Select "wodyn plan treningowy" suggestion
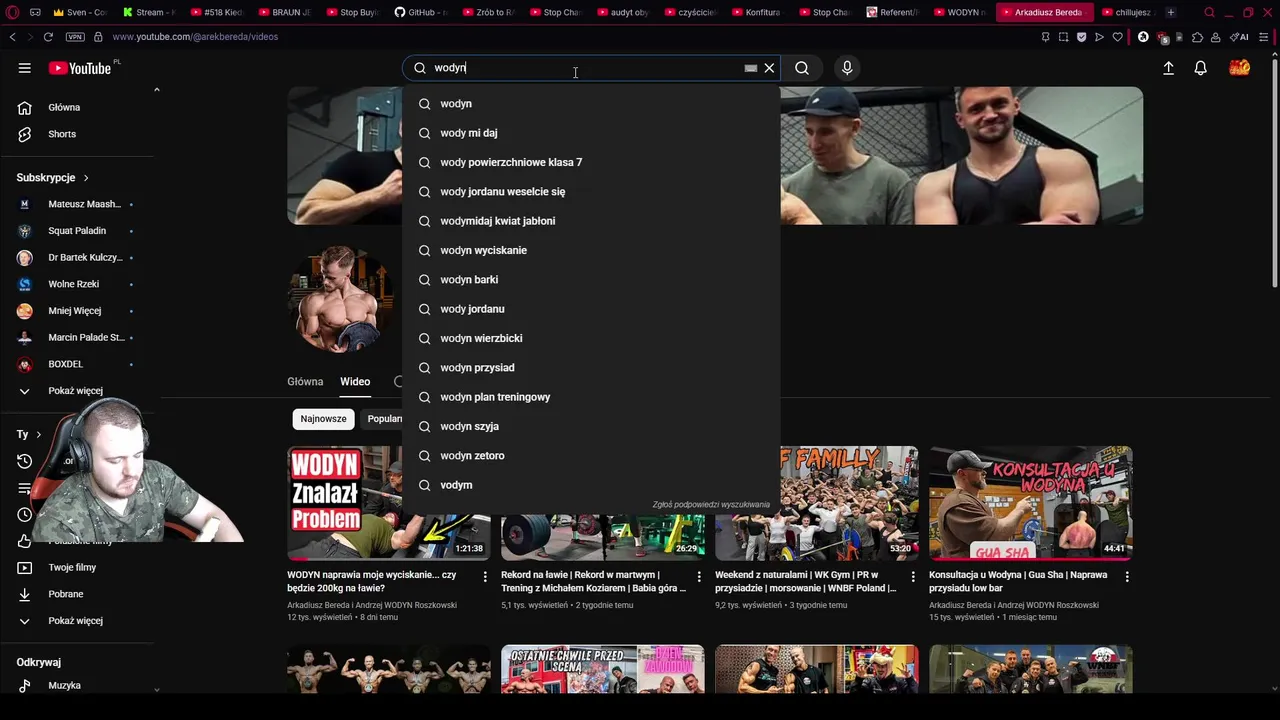 click(591, 397)
